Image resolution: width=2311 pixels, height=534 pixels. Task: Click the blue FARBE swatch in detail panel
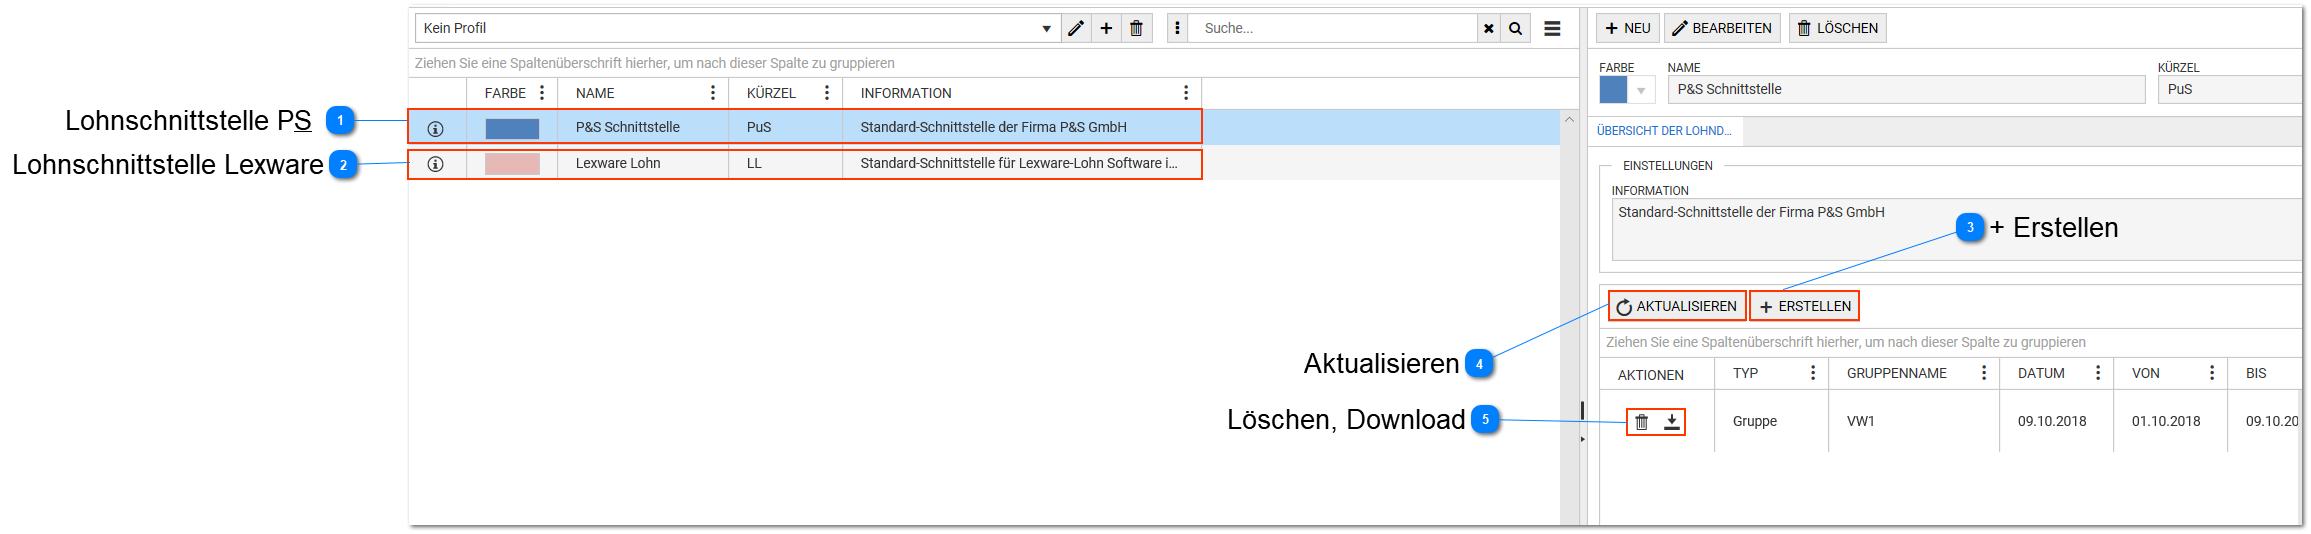pos(1614,90)
